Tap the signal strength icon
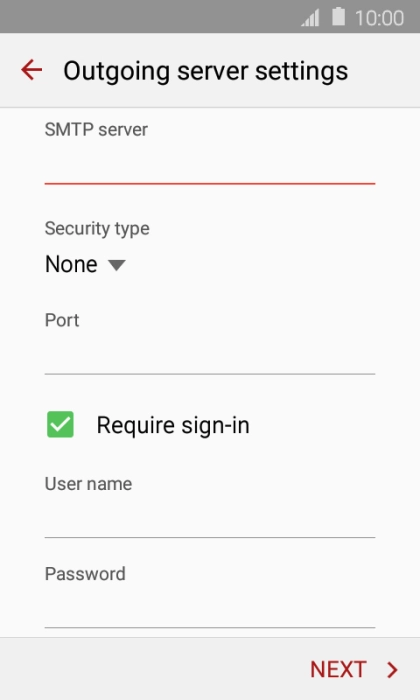 point(310,18)
